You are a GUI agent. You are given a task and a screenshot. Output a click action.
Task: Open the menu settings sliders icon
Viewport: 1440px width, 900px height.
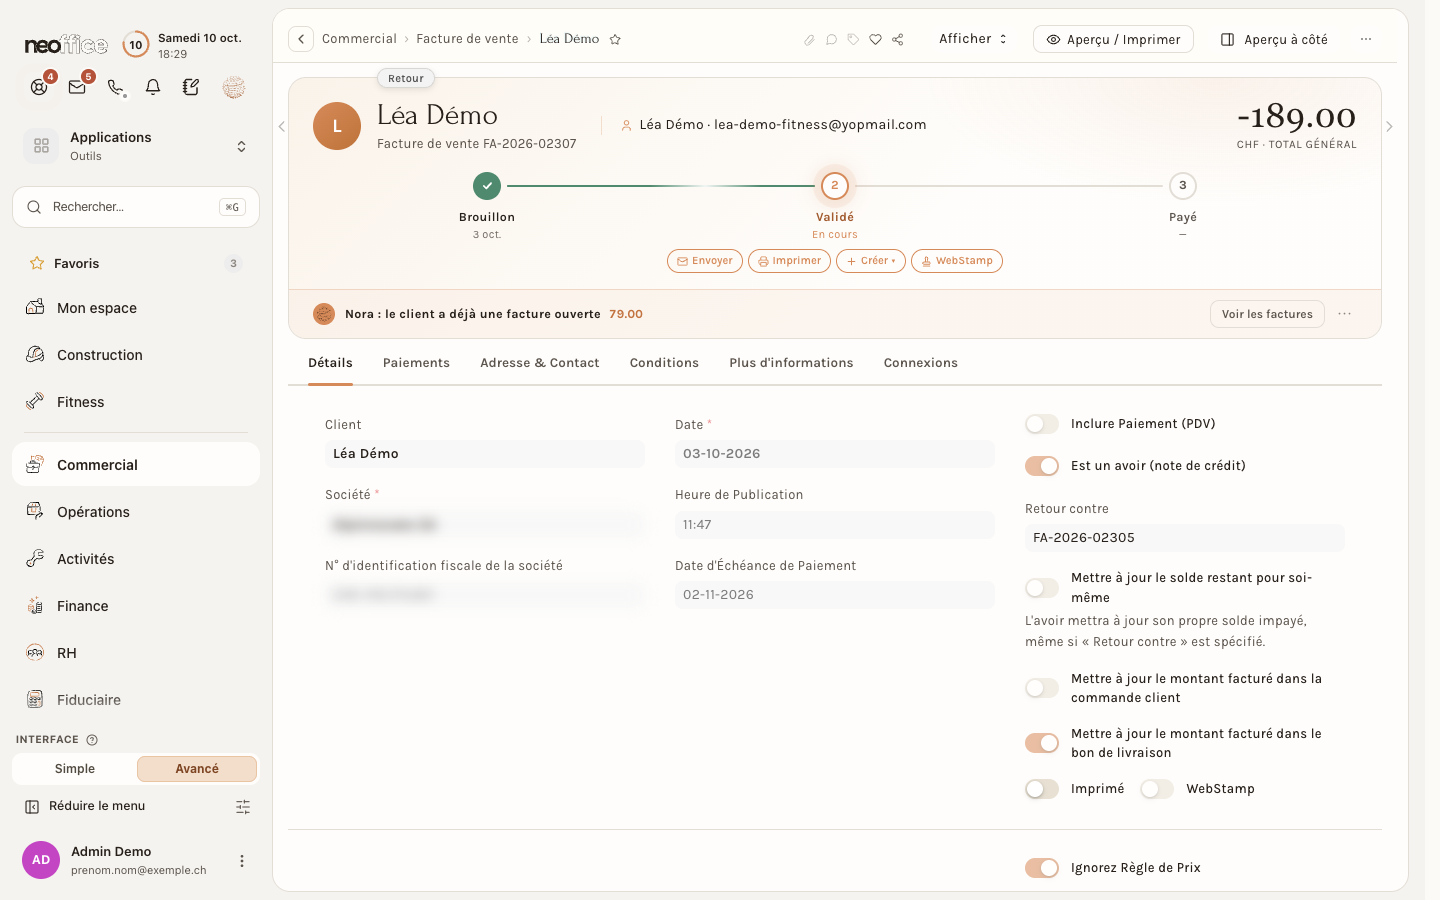tap(243, 806)
